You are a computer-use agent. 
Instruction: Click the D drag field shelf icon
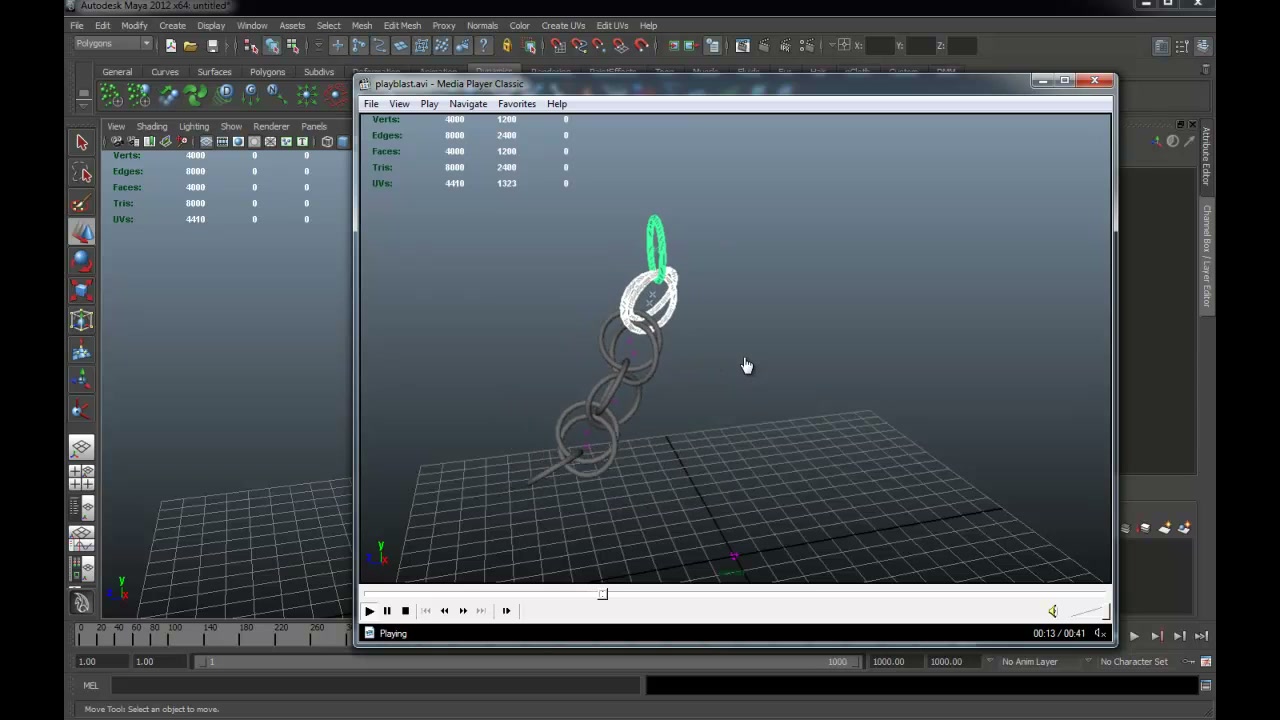pos(224,95)
